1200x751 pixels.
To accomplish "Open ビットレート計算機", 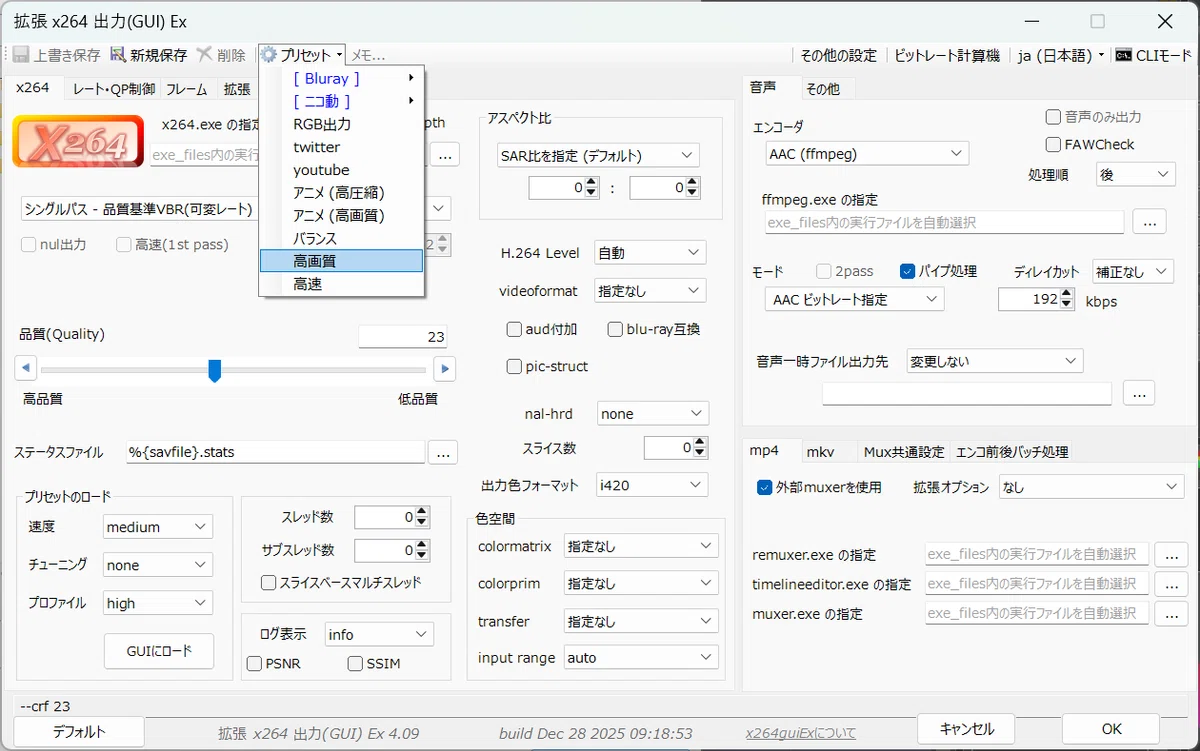I will (x=947, y=55).
